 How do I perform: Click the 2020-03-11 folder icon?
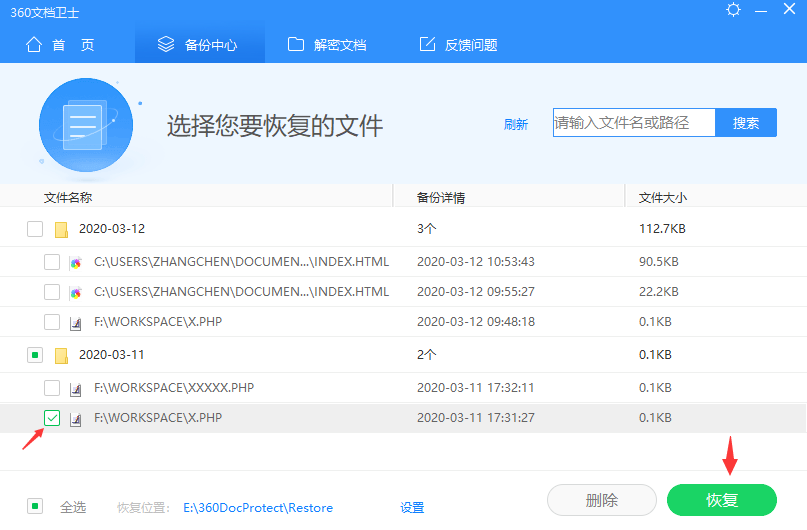coord(61,355)
